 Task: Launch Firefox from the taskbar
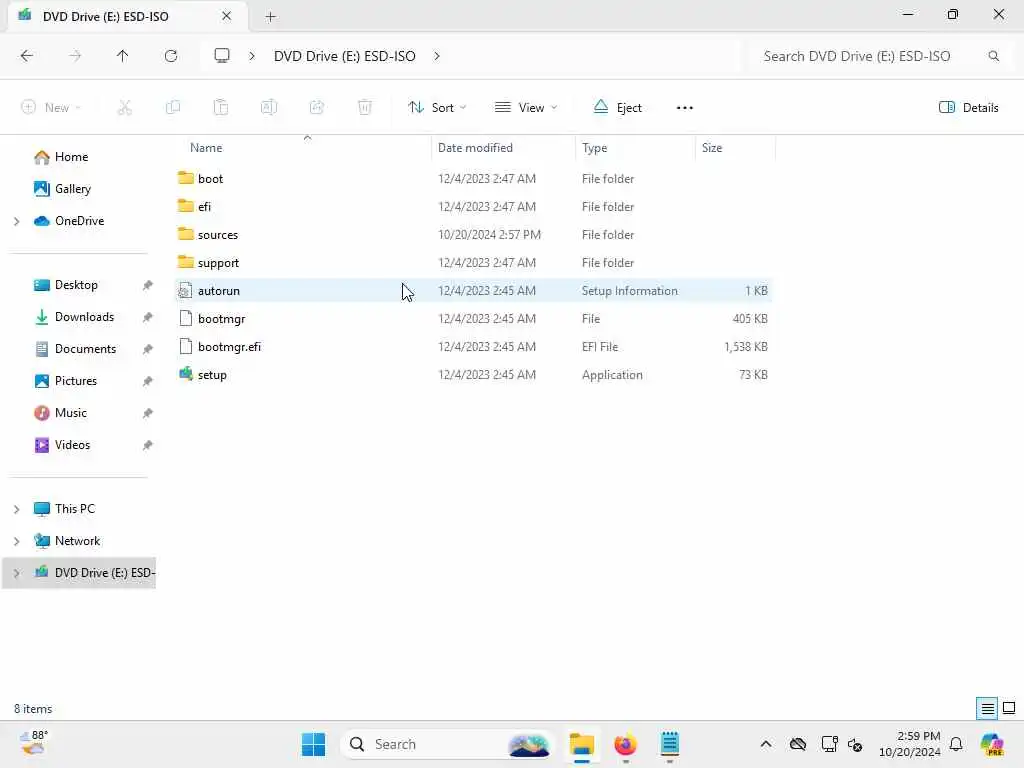(x=625, y=744)
